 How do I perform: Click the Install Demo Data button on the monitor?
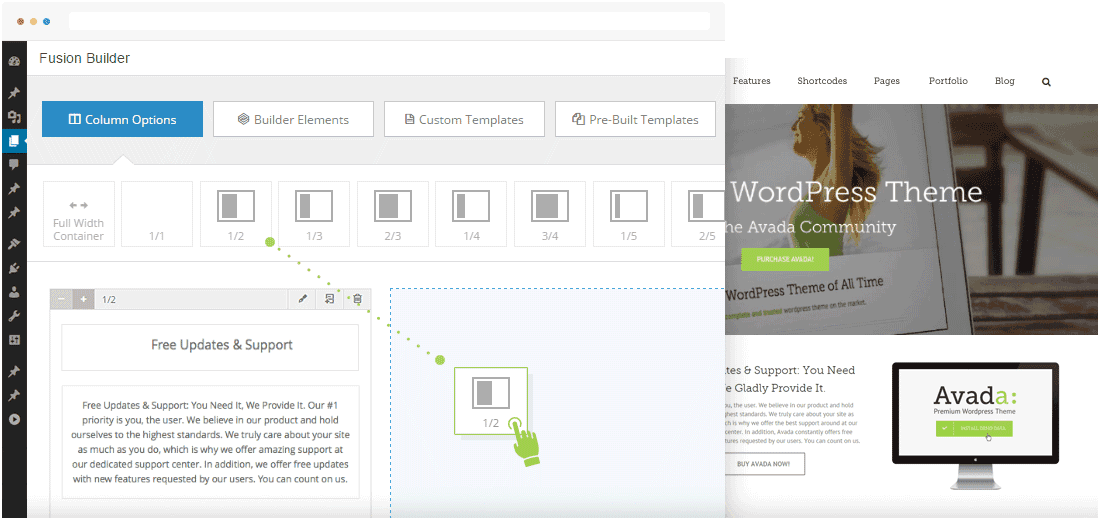974,427
